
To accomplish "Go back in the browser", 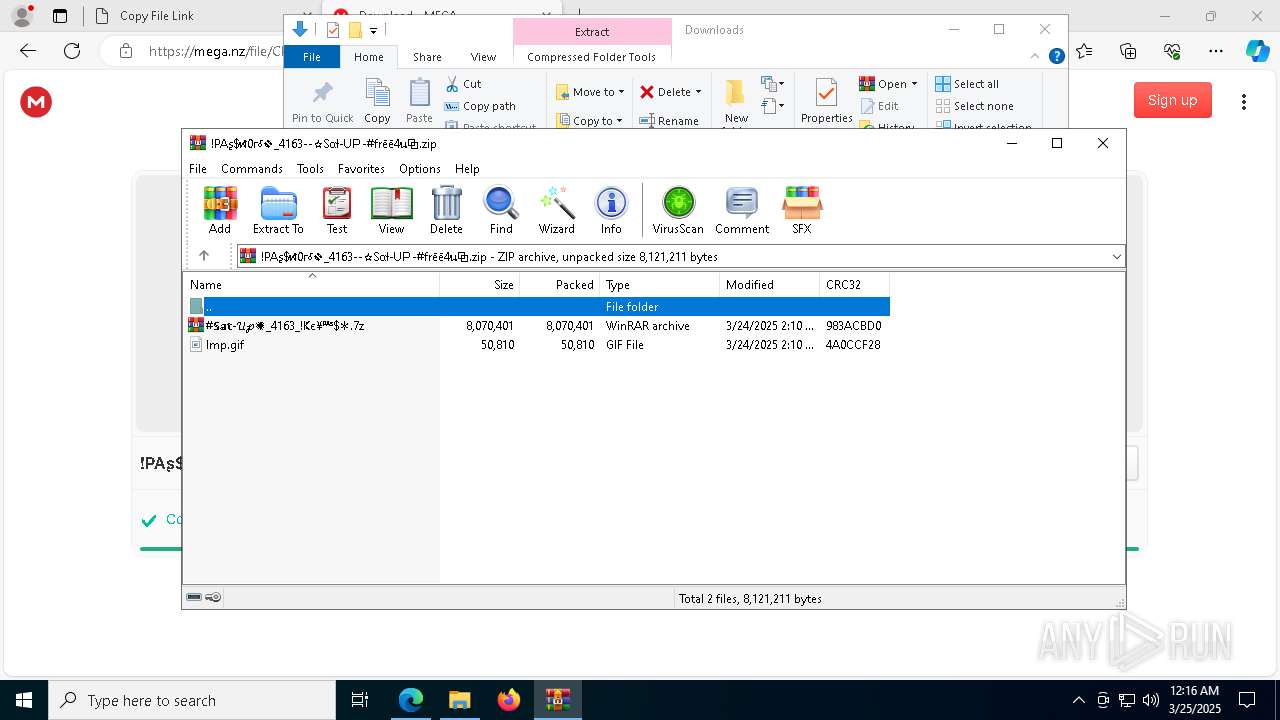I will (x=28, y=51).
